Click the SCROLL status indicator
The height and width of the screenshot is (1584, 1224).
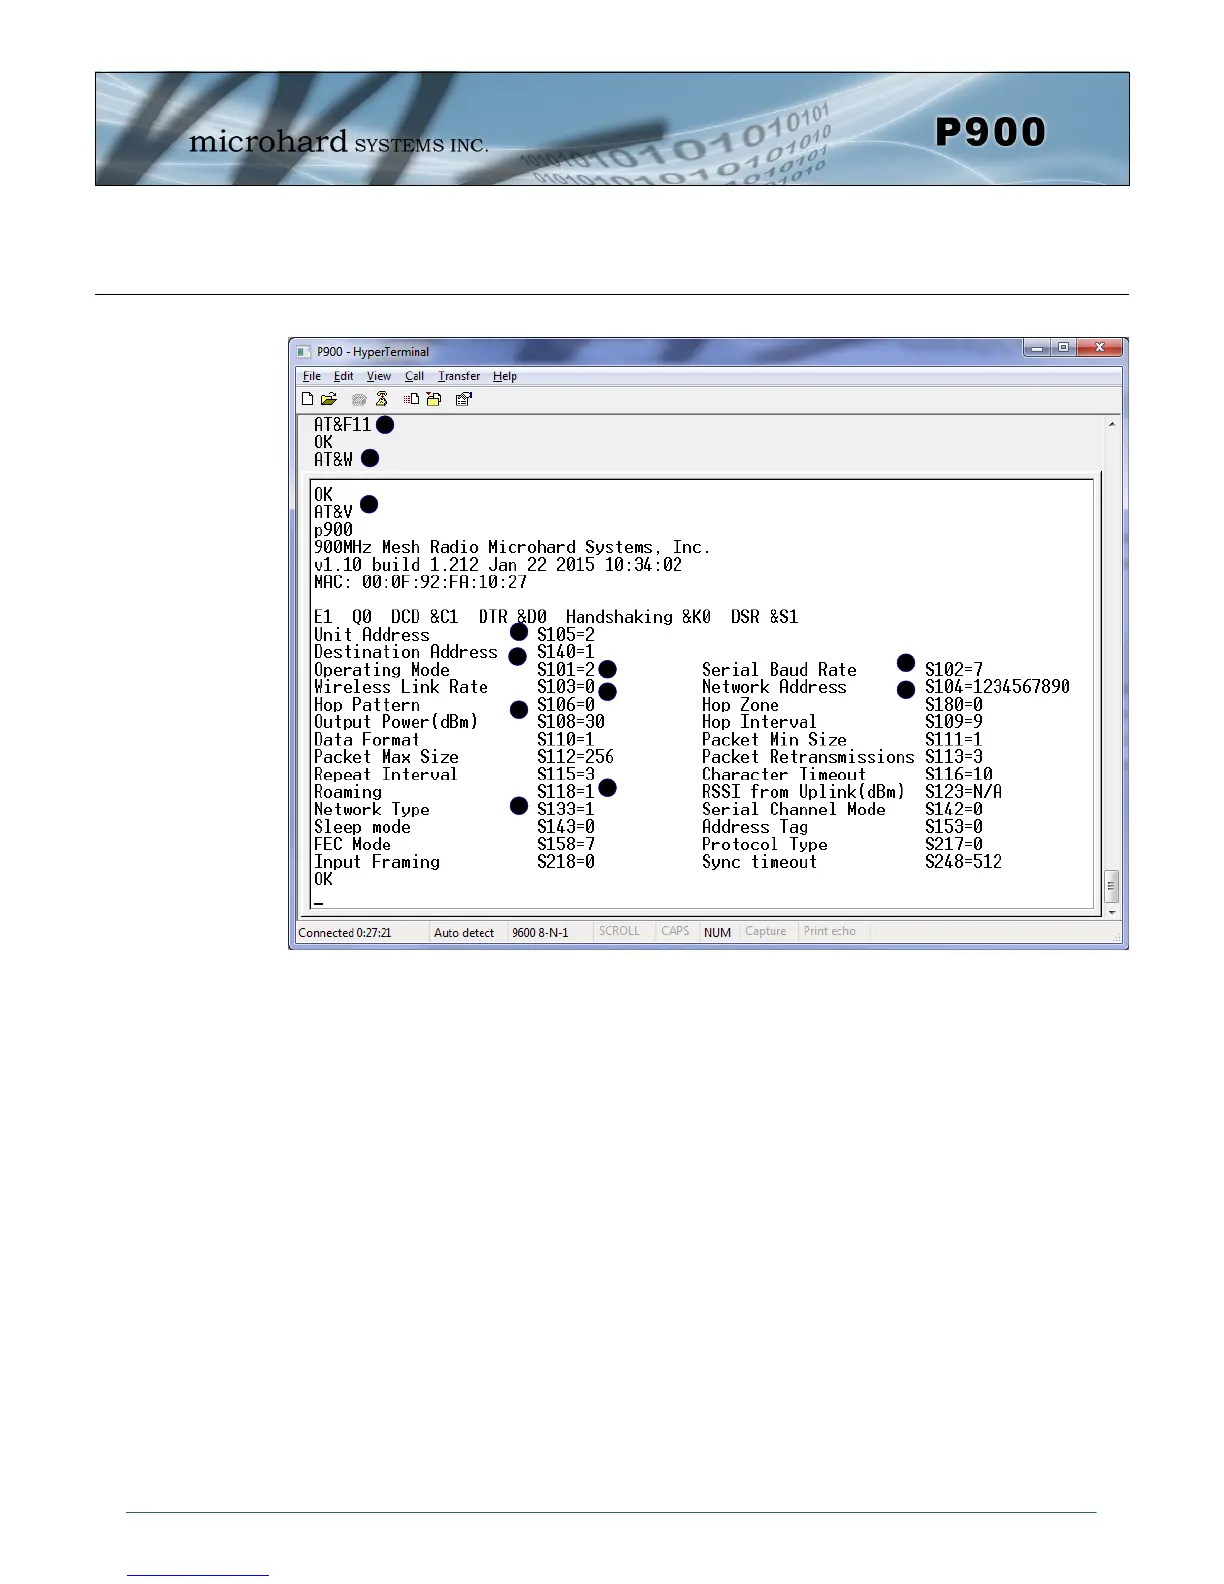[619, 931]
